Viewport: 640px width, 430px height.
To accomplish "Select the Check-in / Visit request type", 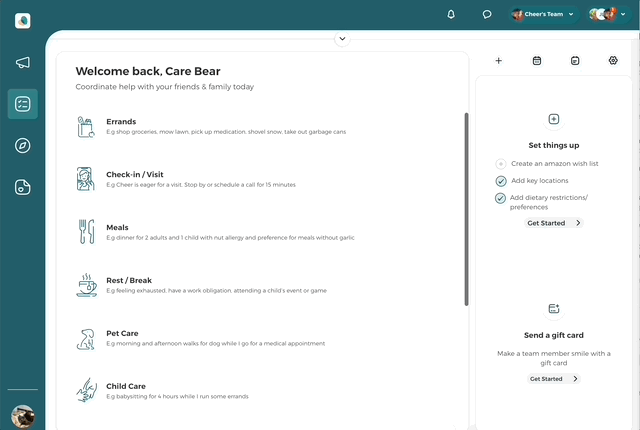I will click(x=262, y=179).
